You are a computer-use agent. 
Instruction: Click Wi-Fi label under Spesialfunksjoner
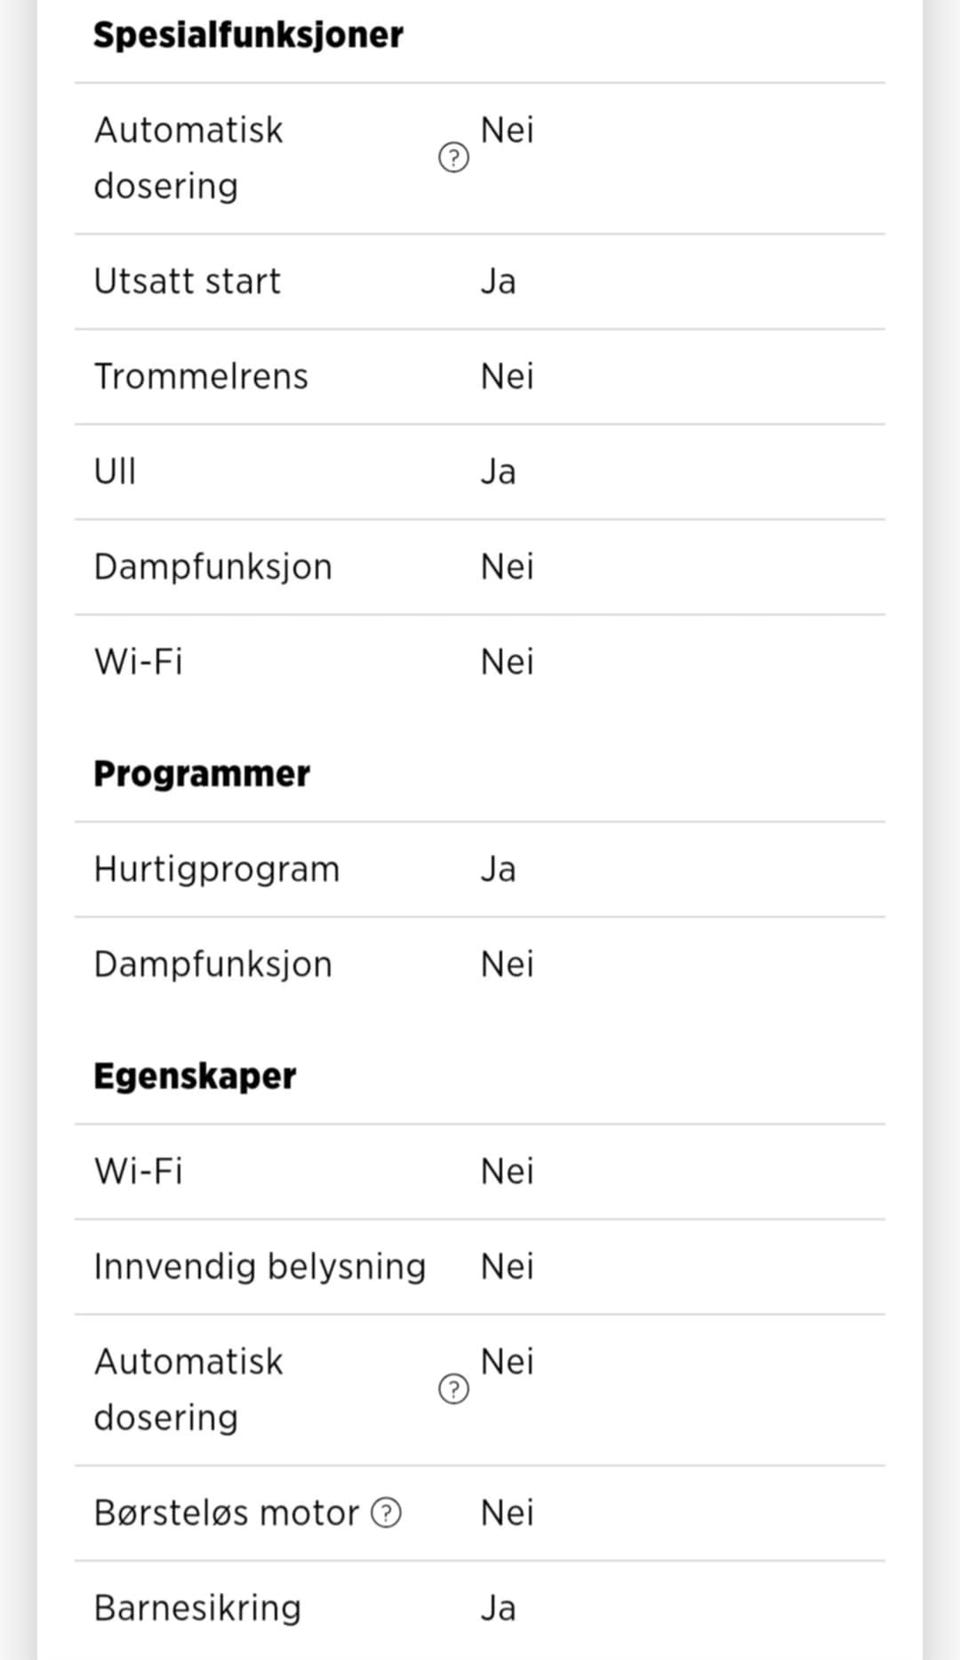[138, 662]
